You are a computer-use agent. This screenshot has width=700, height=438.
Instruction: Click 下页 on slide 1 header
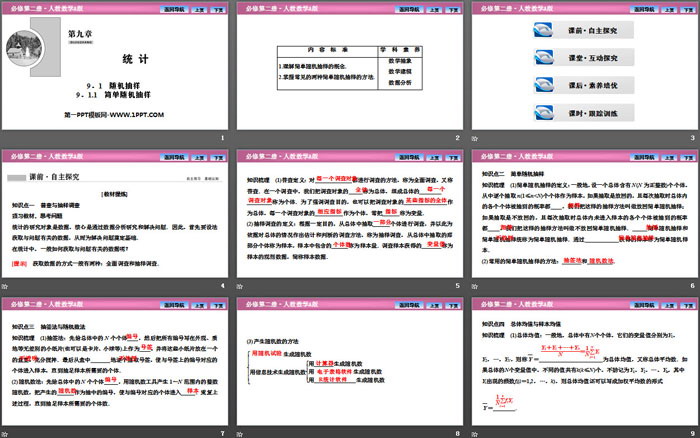(x=216, y=8)
